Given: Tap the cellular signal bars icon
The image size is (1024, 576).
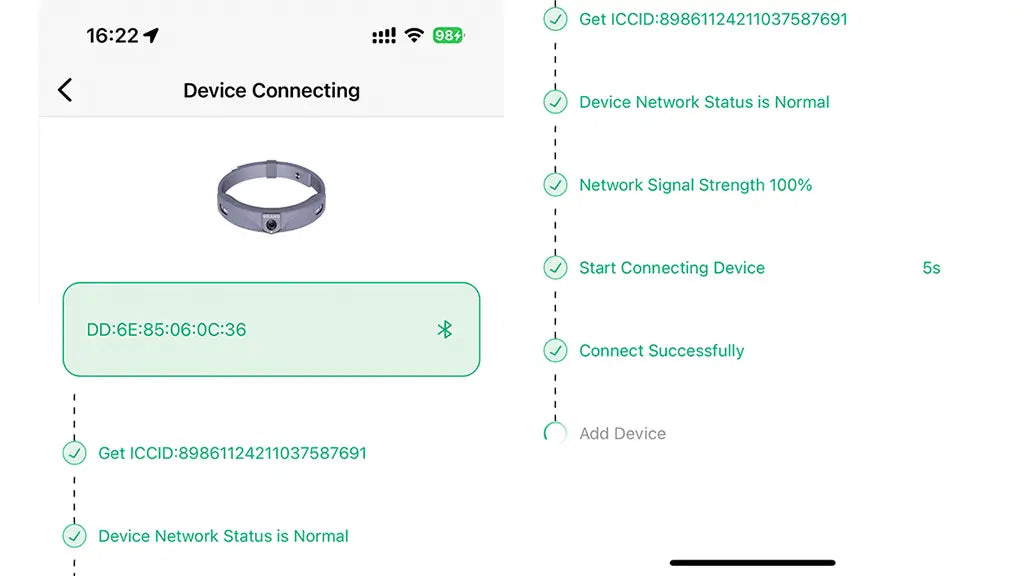Looking at the screenshot, I should coord(384,37).
